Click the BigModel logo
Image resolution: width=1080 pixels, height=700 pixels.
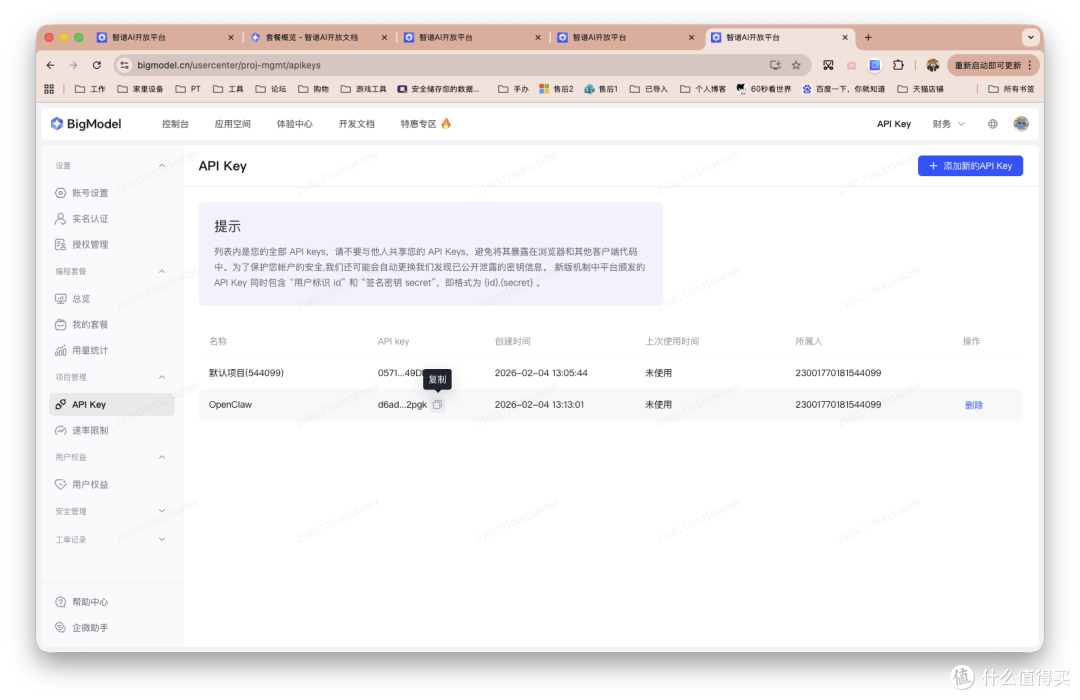[86, 124]
